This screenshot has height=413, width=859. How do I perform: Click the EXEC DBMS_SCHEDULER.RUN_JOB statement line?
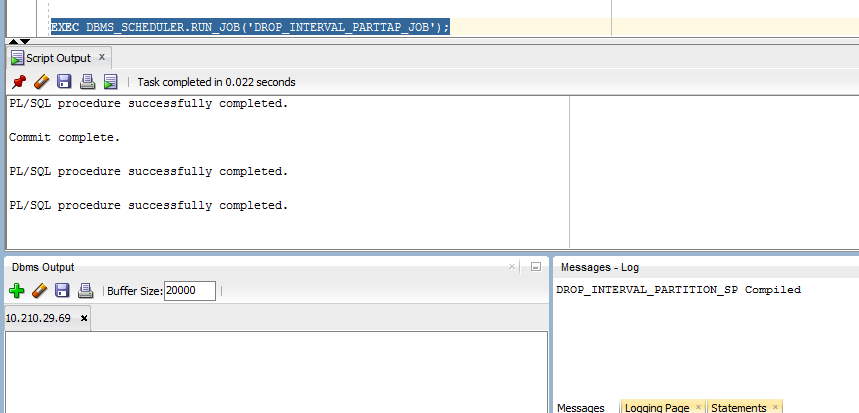pyautogui.click(x=250, y=26)
